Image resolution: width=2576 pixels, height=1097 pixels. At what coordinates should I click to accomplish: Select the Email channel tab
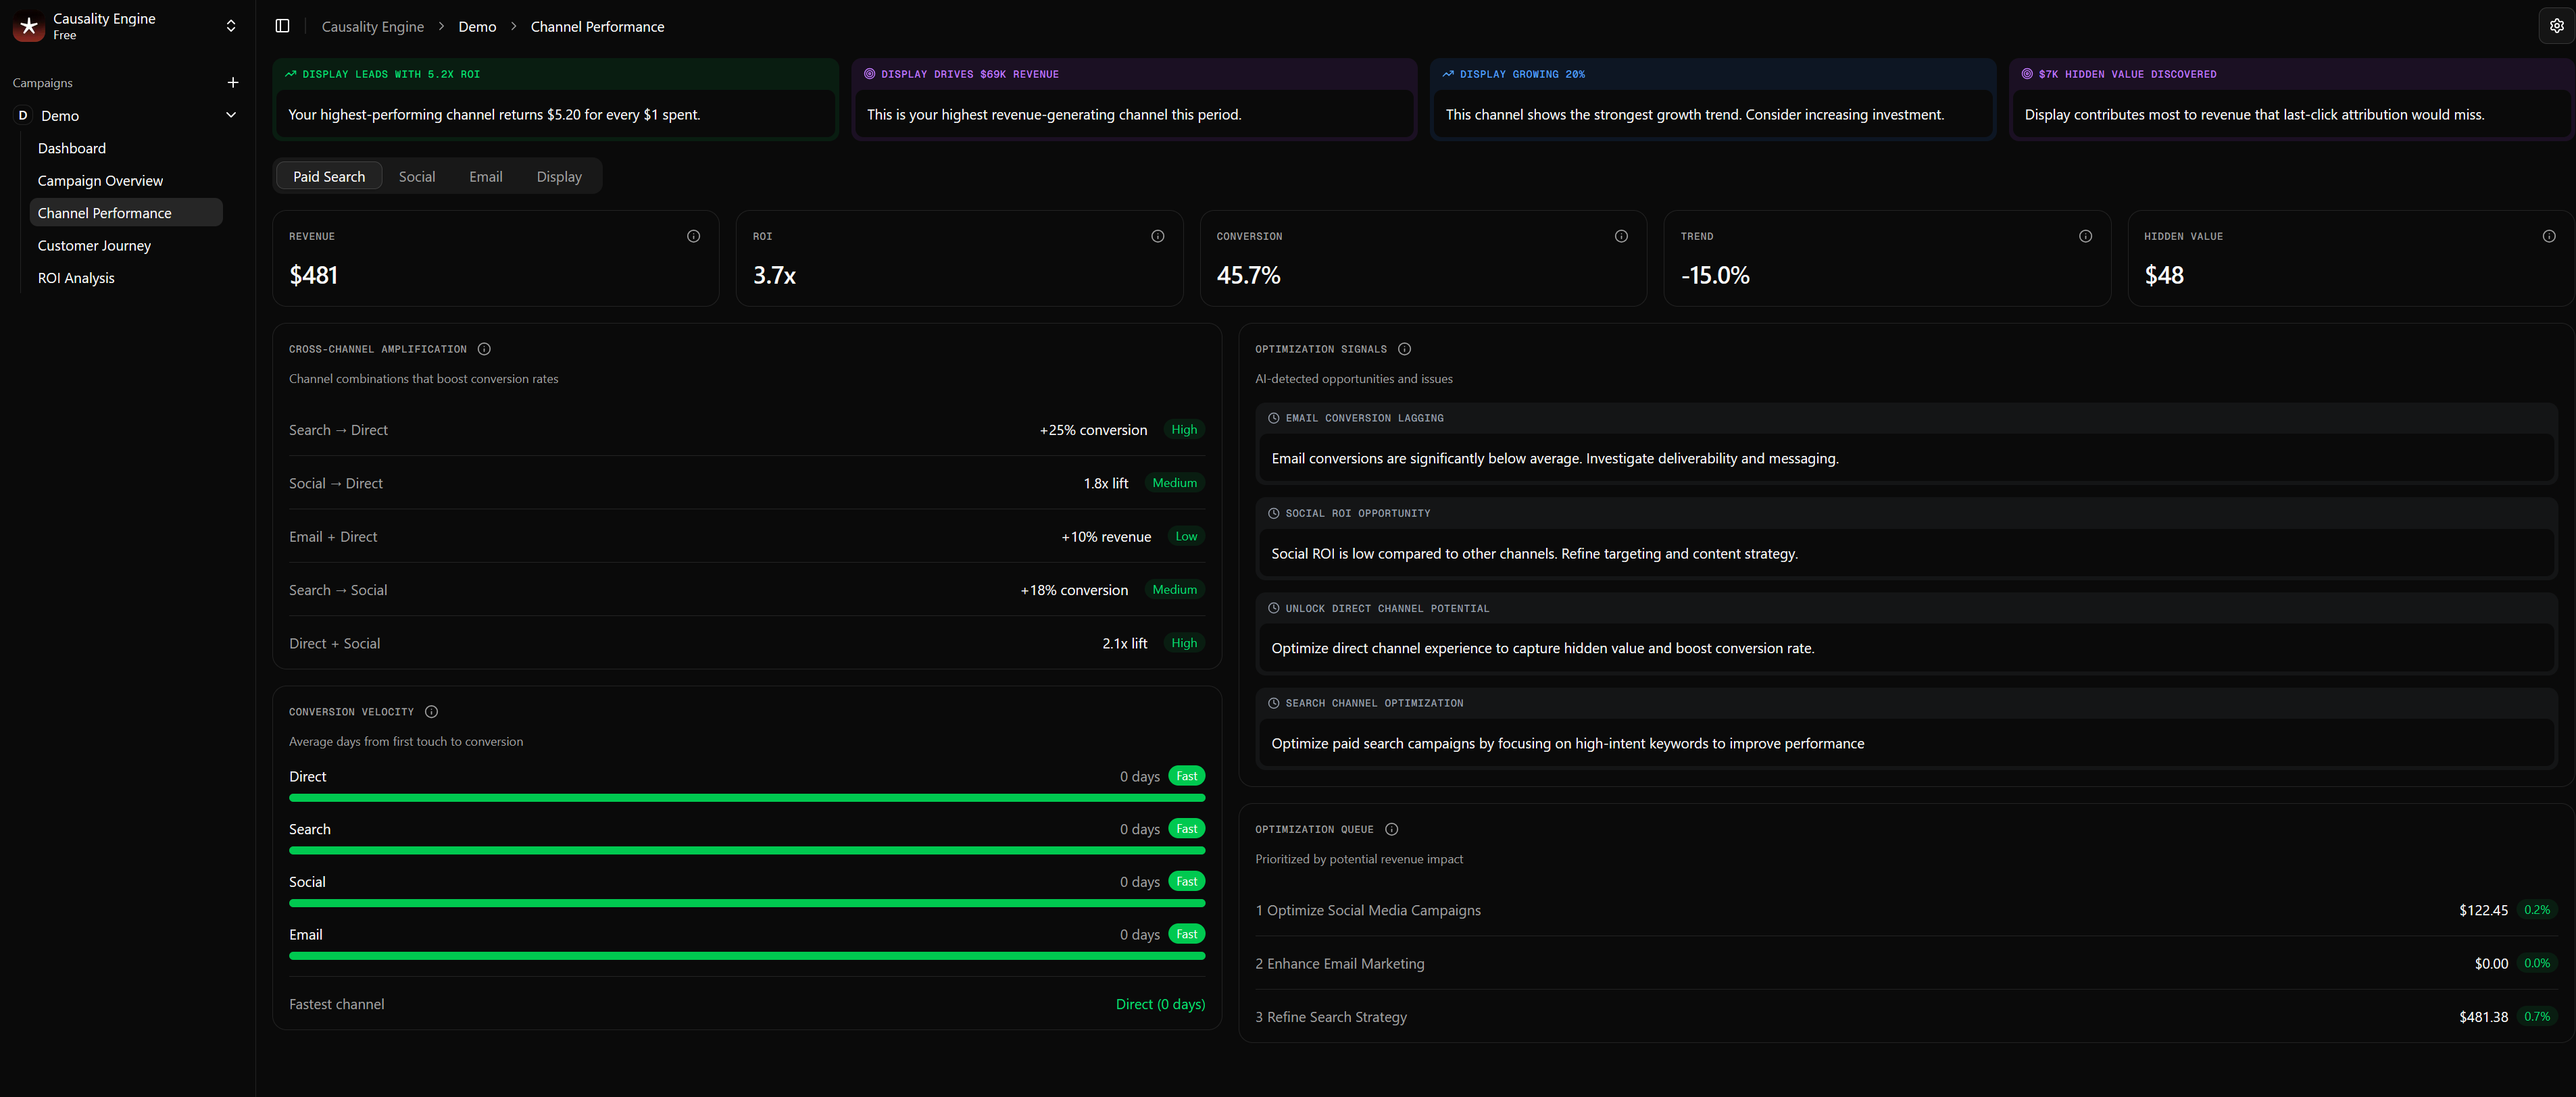click(485, 177)
